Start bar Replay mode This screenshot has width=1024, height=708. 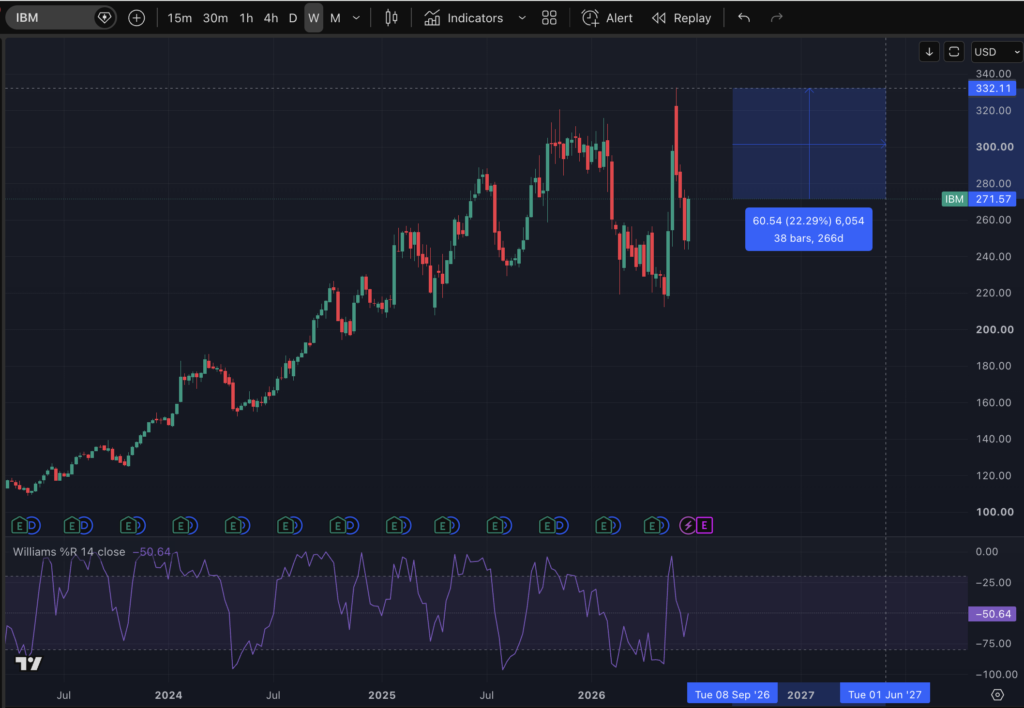682,18
